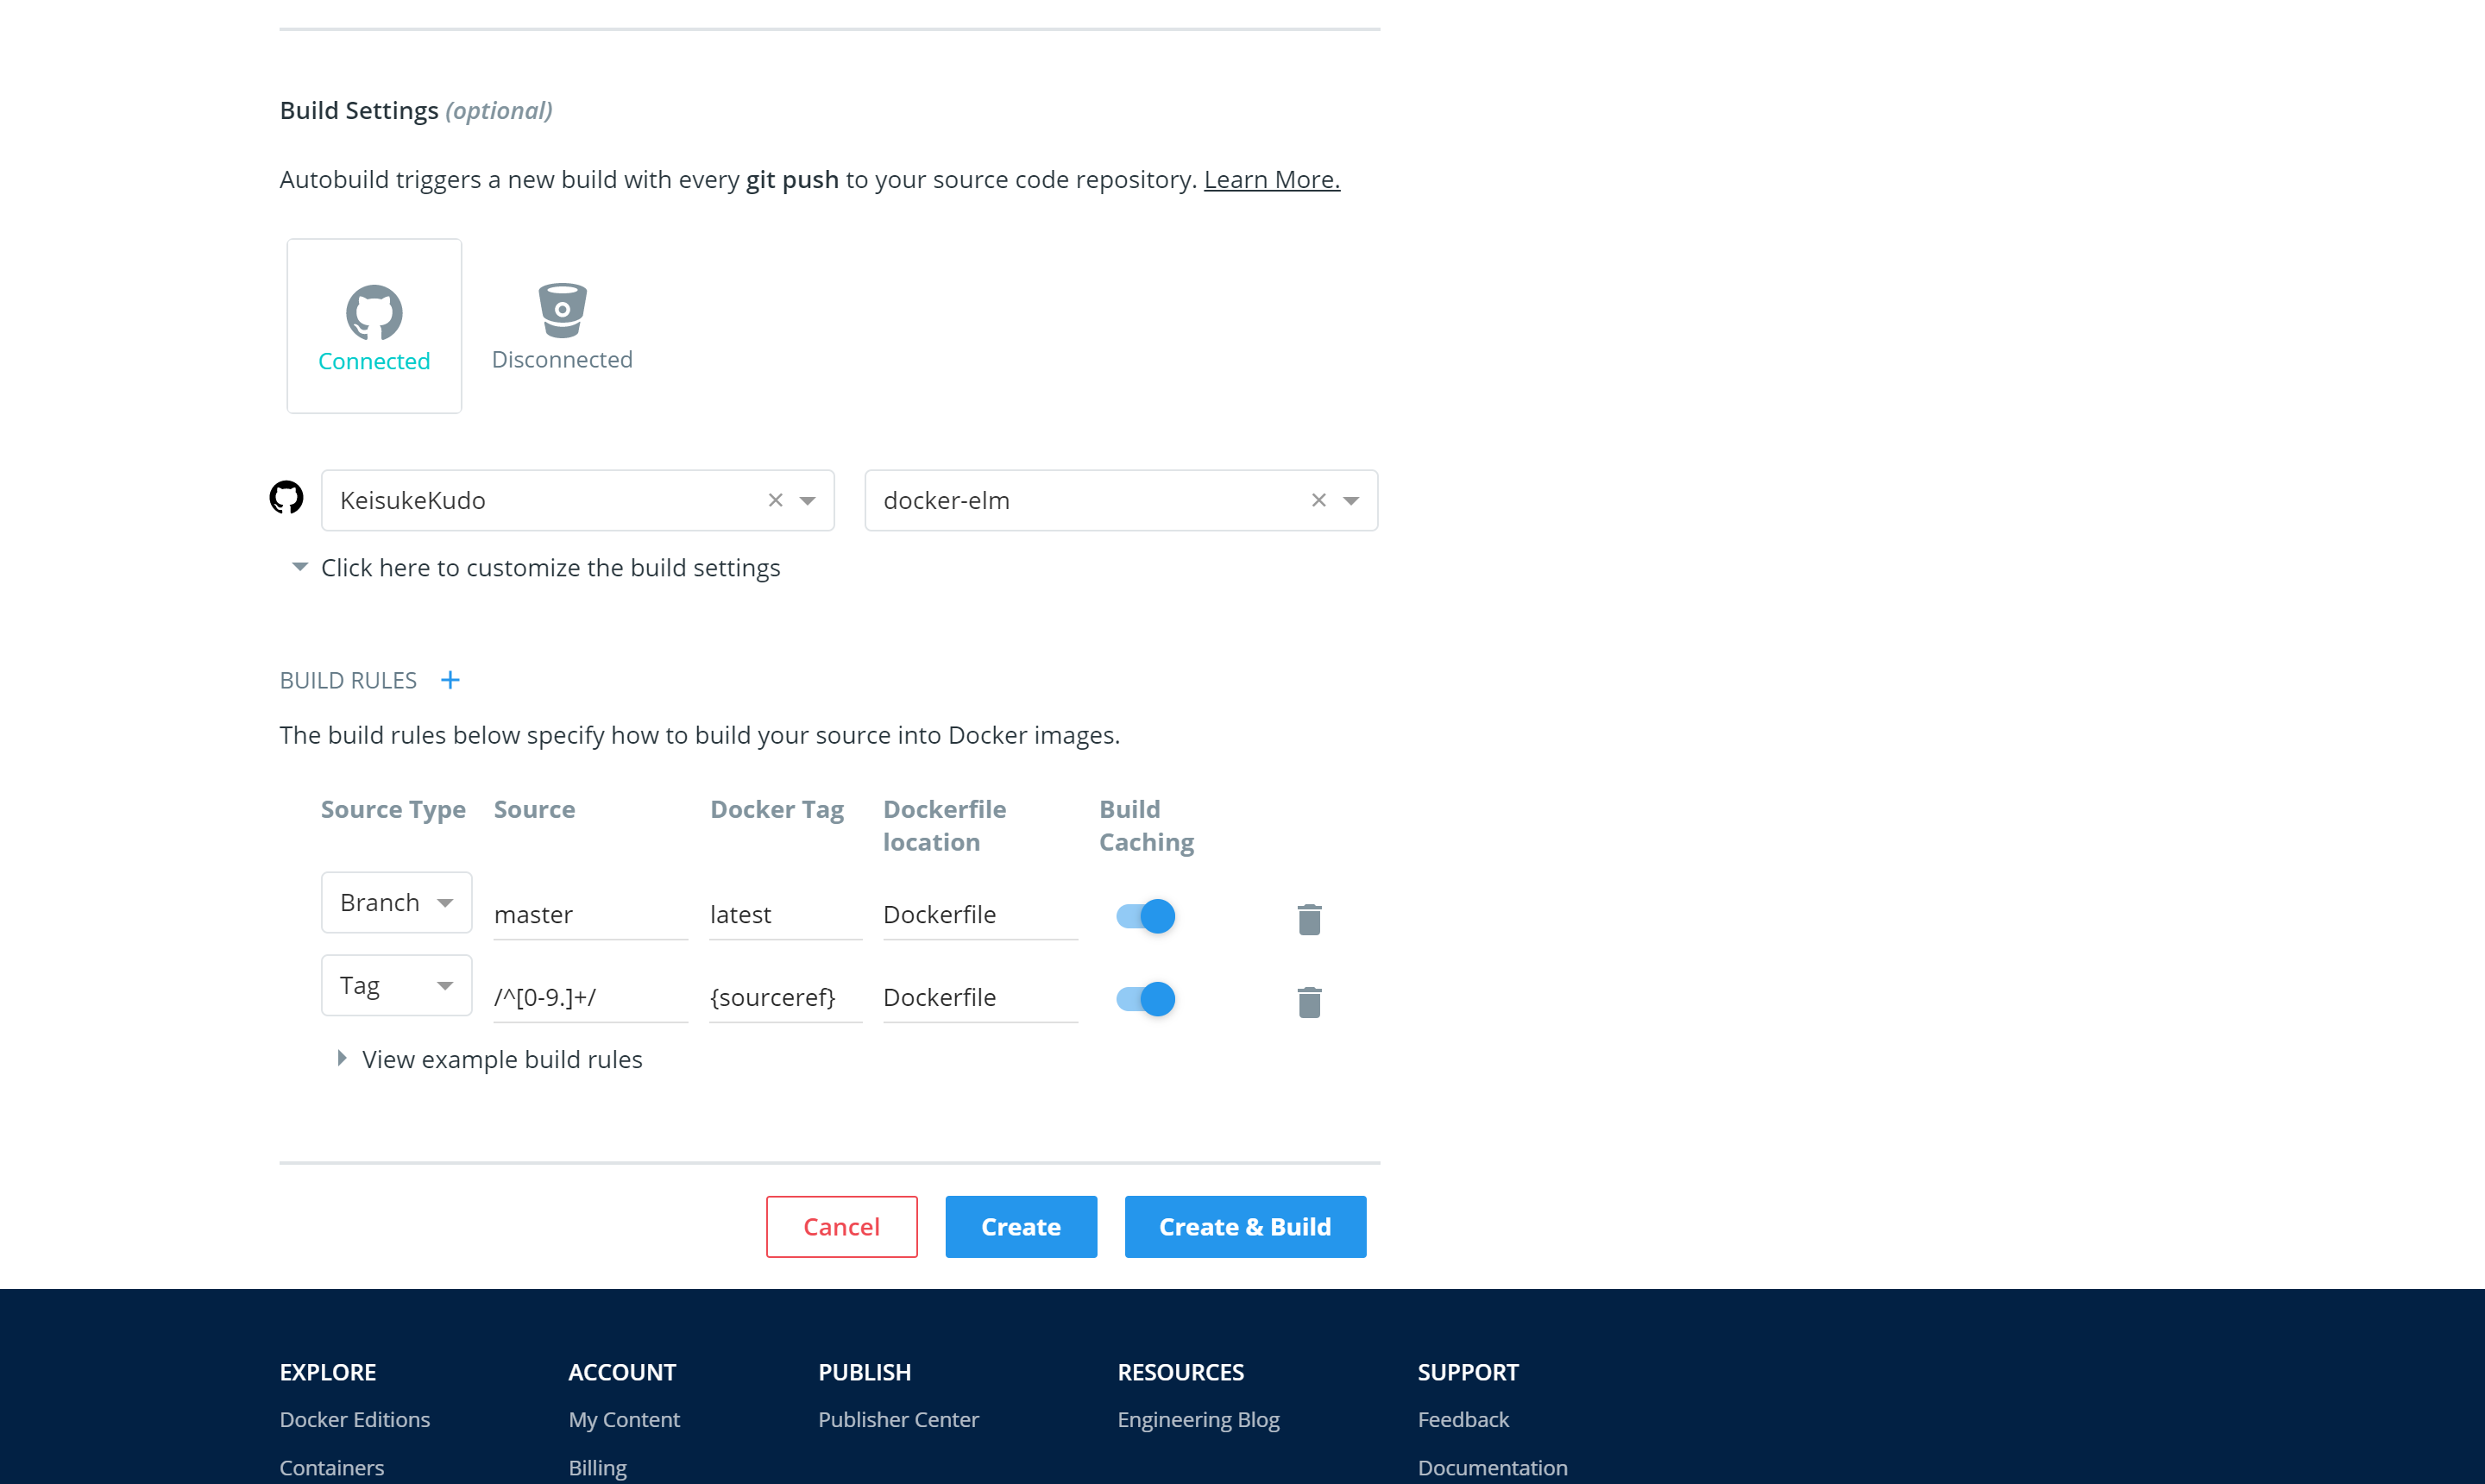Image resolution: width=2485 pixels, height=1484 pixels.
Task: Clear the KeisukeKudo organization selection
Action: [x=775, y=500]
